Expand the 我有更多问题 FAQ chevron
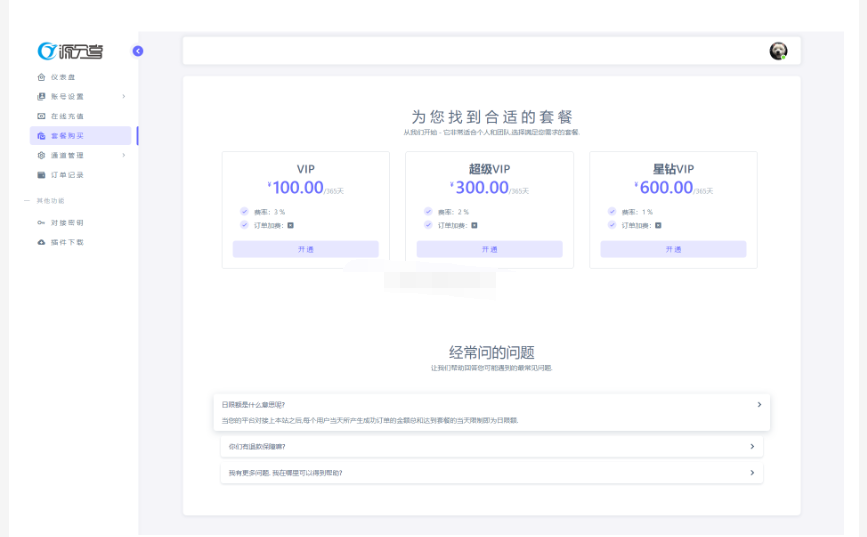 752,473
